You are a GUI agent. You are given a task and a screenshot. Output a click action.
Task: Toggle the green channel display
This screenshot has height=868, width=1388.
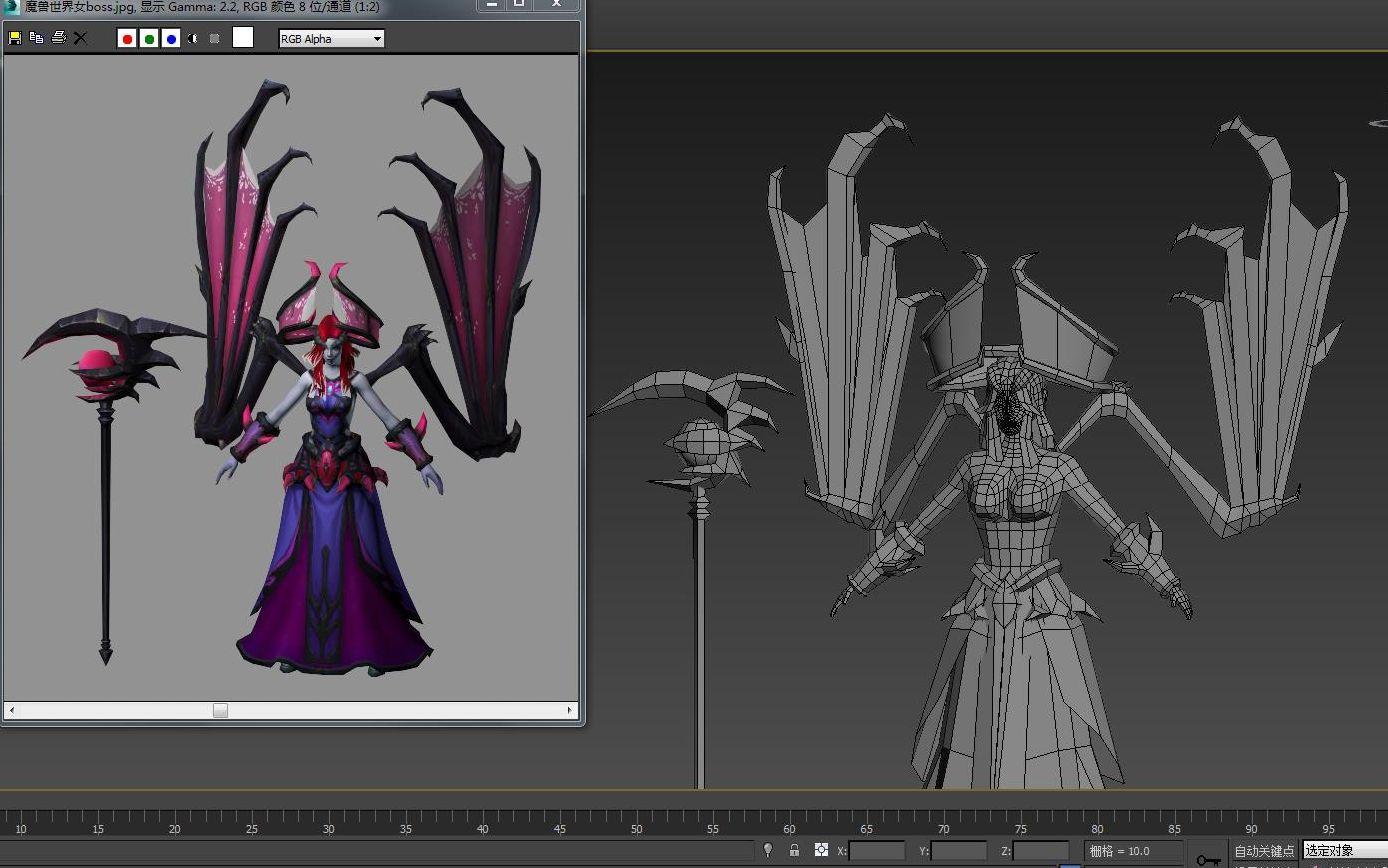[149, 39]
